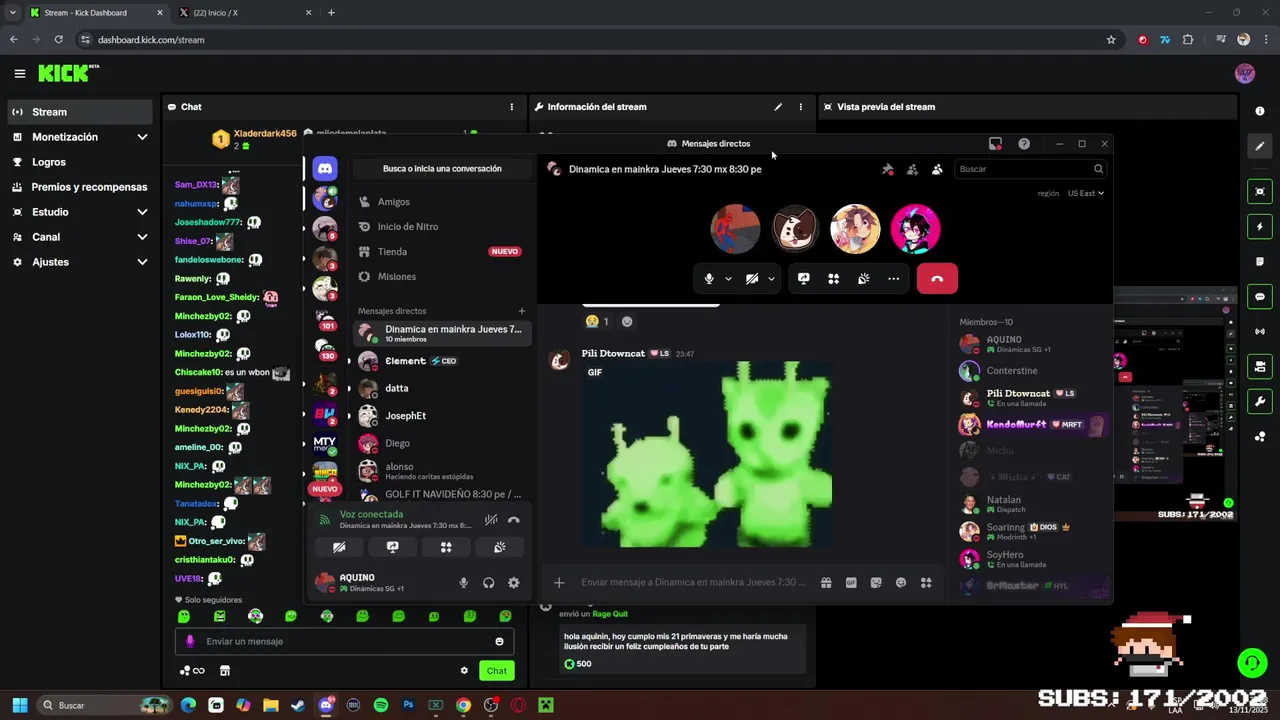Toggle noise suppression in voice panel
This screenshot has width=1280, height=720.
(x=491, y=520)
